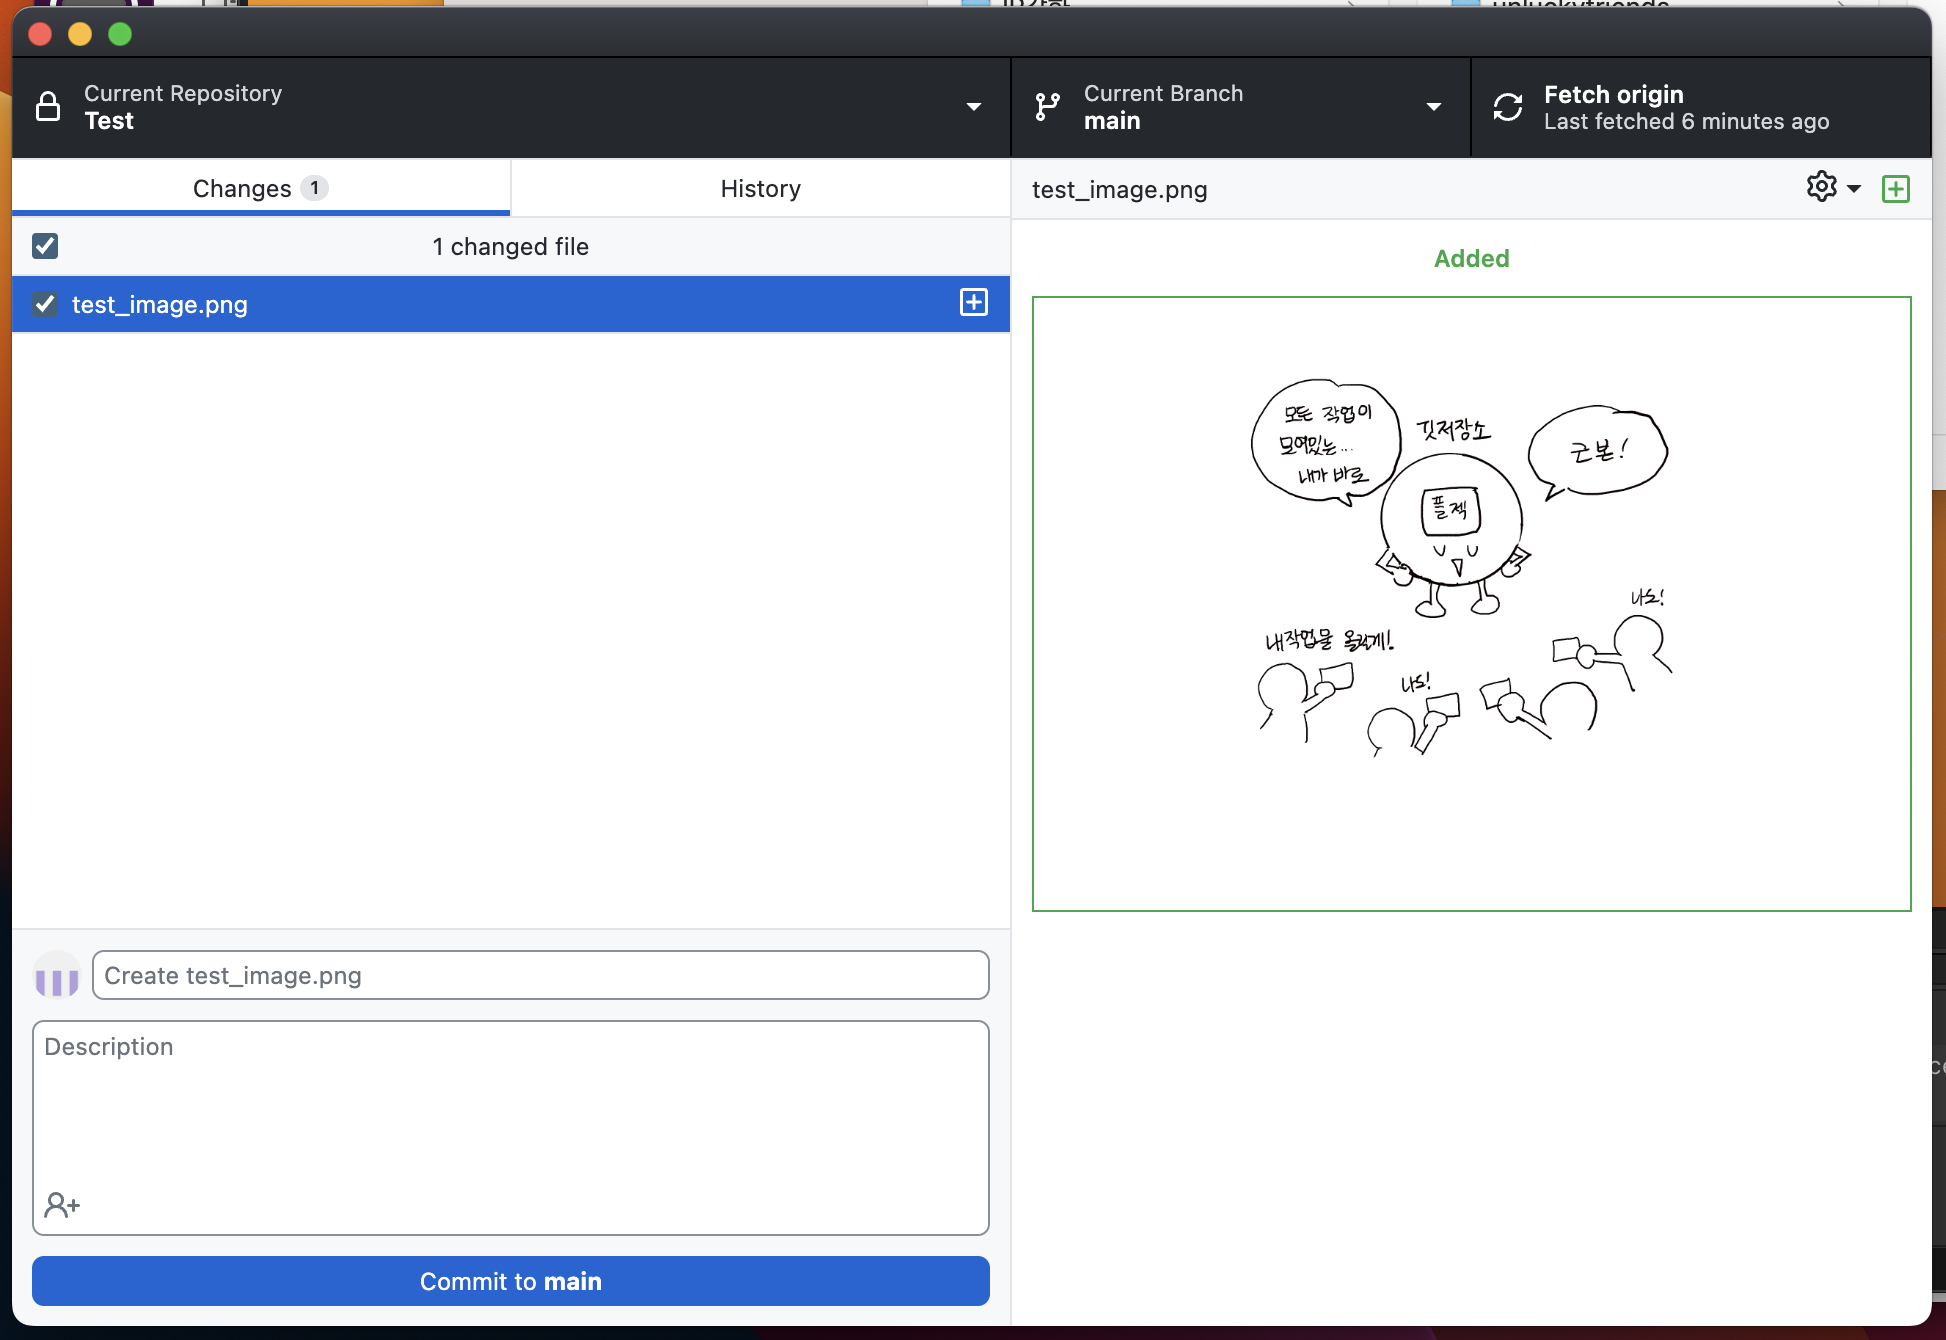Open the Current Branch dropdown arrow
Screen dimensions: 1946x1340
(1433, 107)
